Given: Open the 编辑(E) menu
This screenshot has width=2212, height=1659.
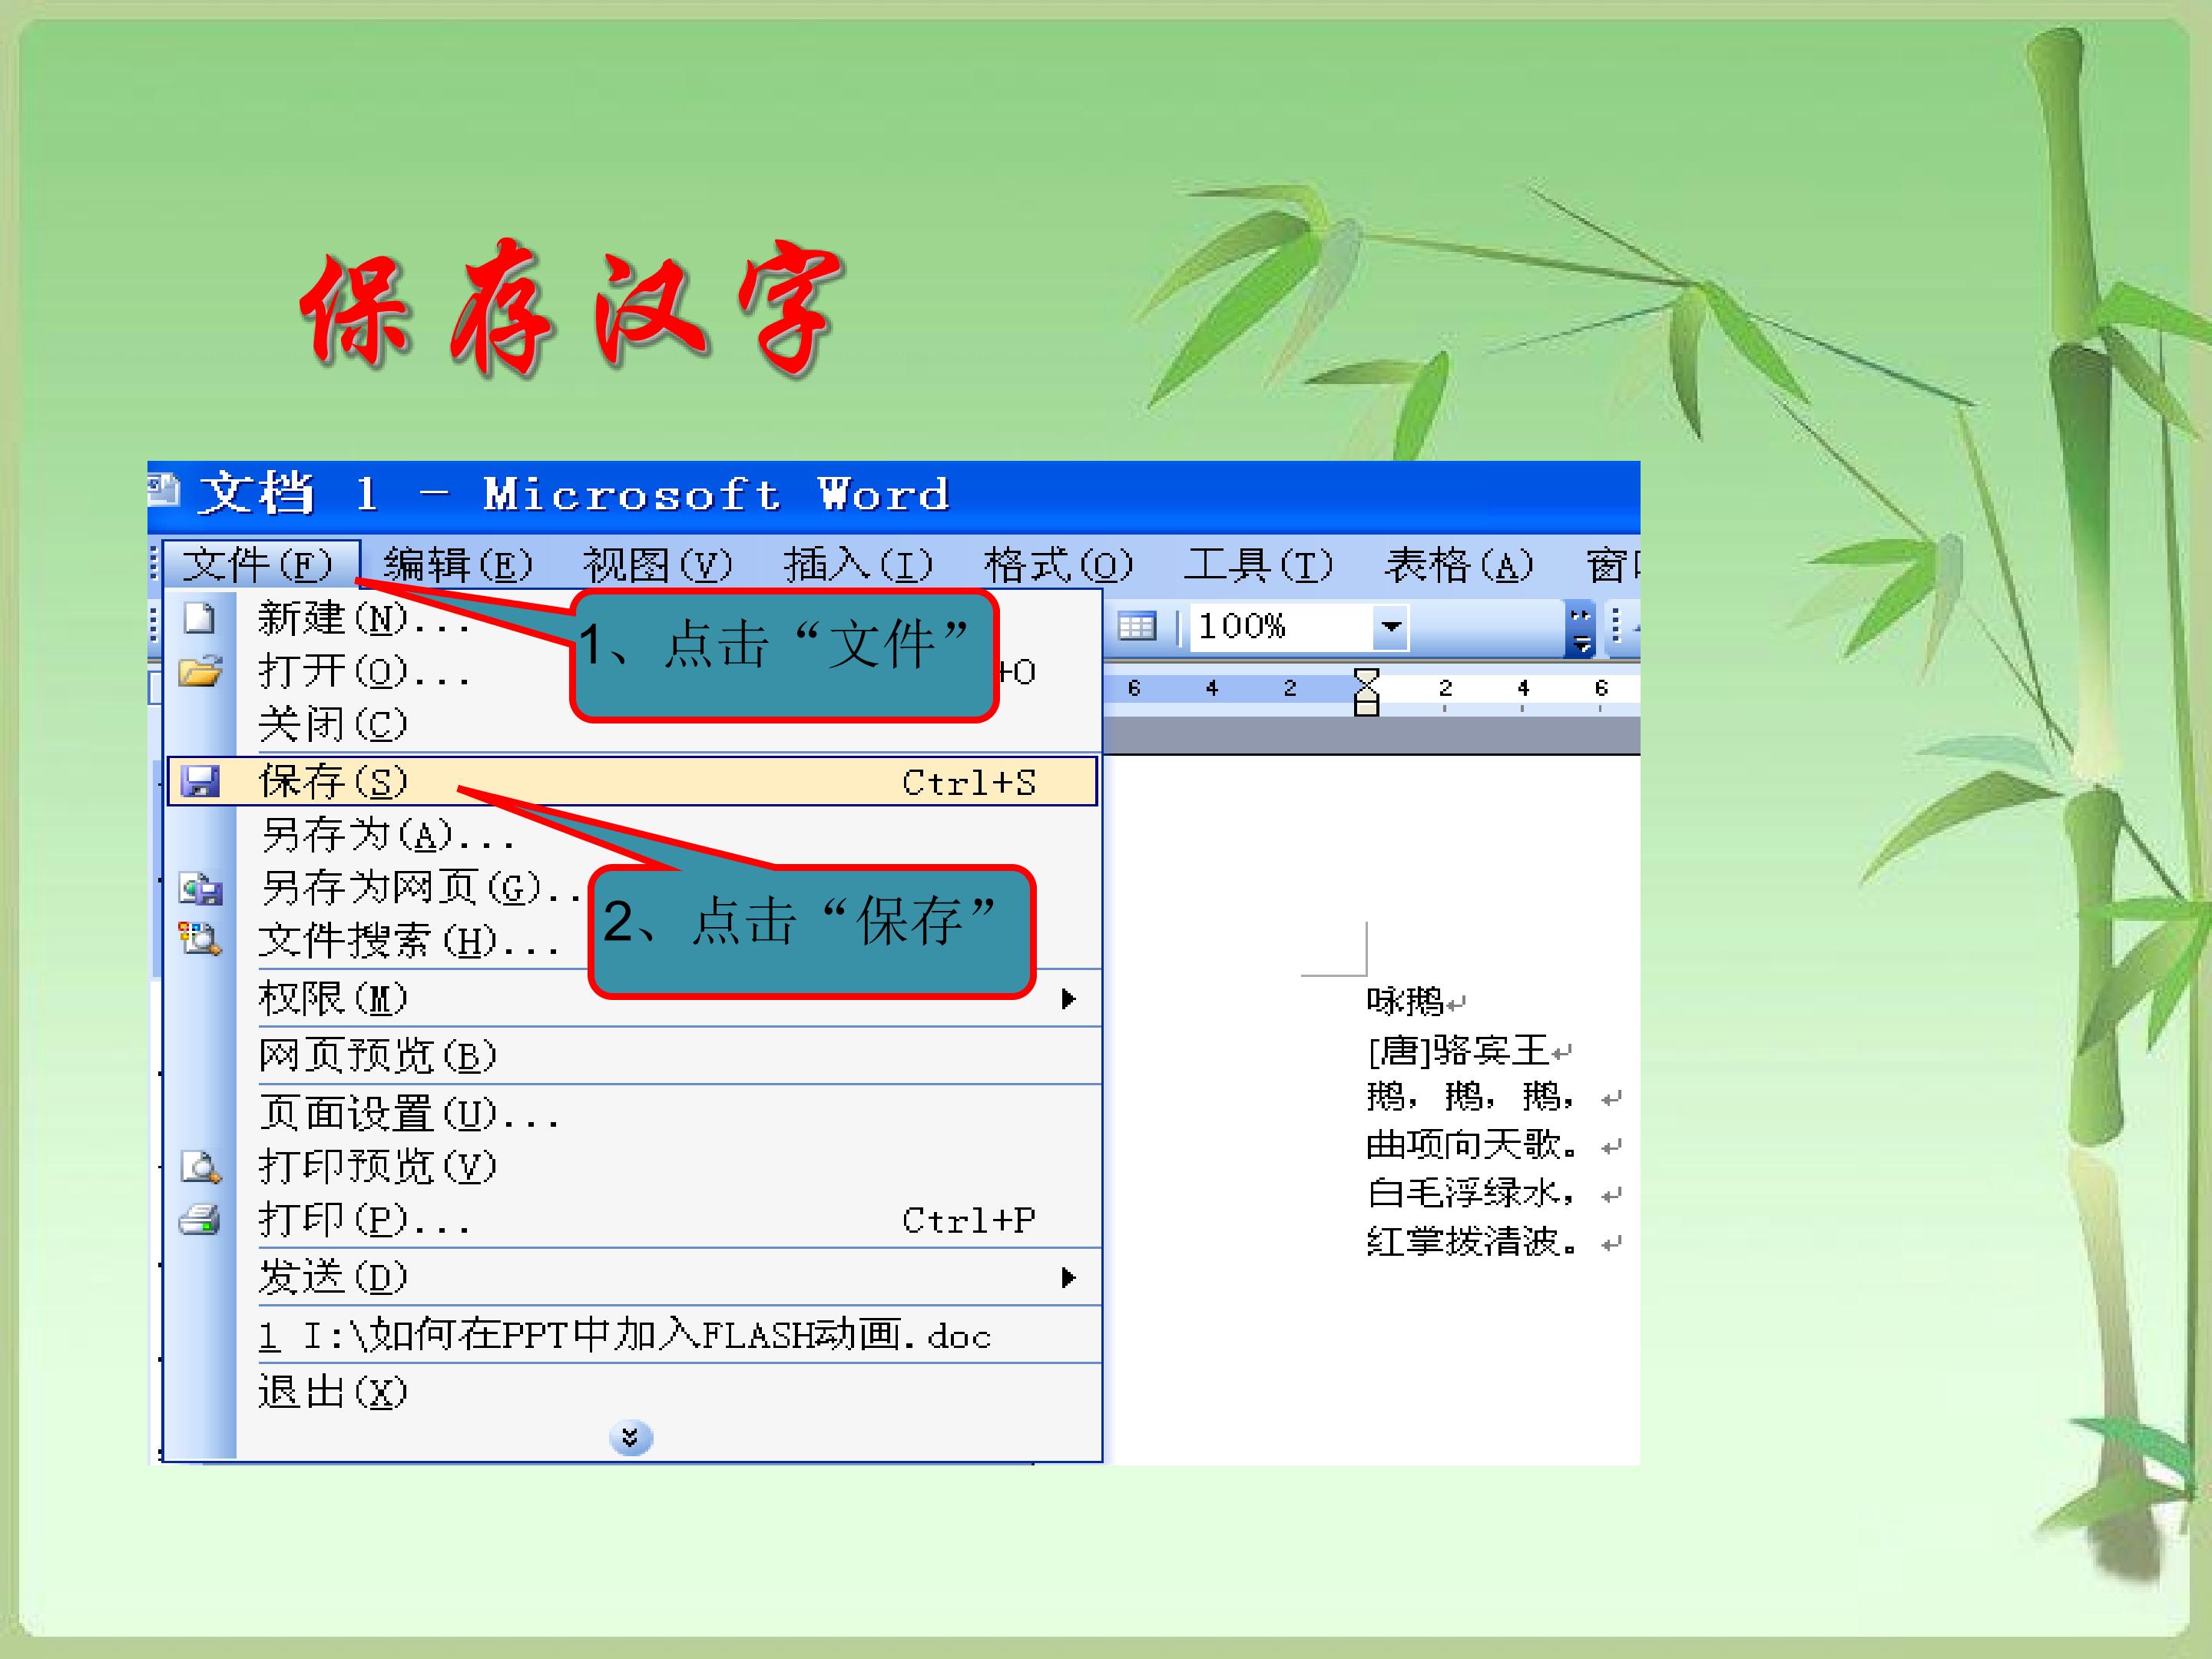Looking at the screenshot, I should pyautogui.click(x=458, y=565).
